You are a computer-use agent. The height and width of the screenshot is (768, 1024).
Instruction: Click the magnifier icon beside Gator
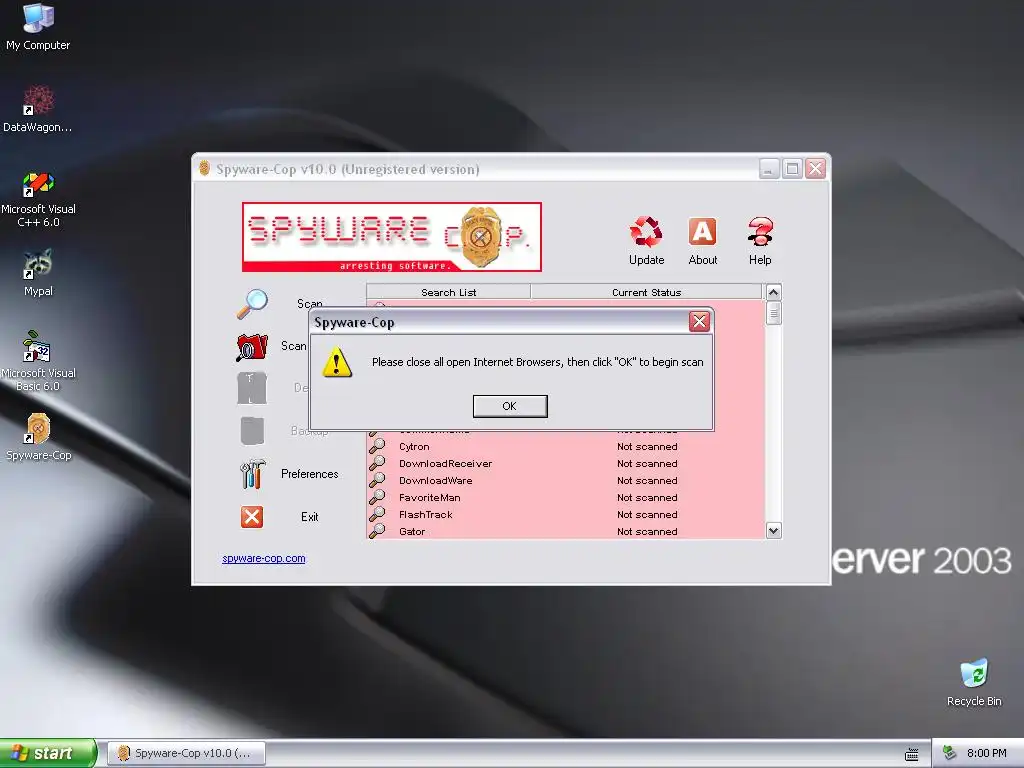(x=377, y=531)
